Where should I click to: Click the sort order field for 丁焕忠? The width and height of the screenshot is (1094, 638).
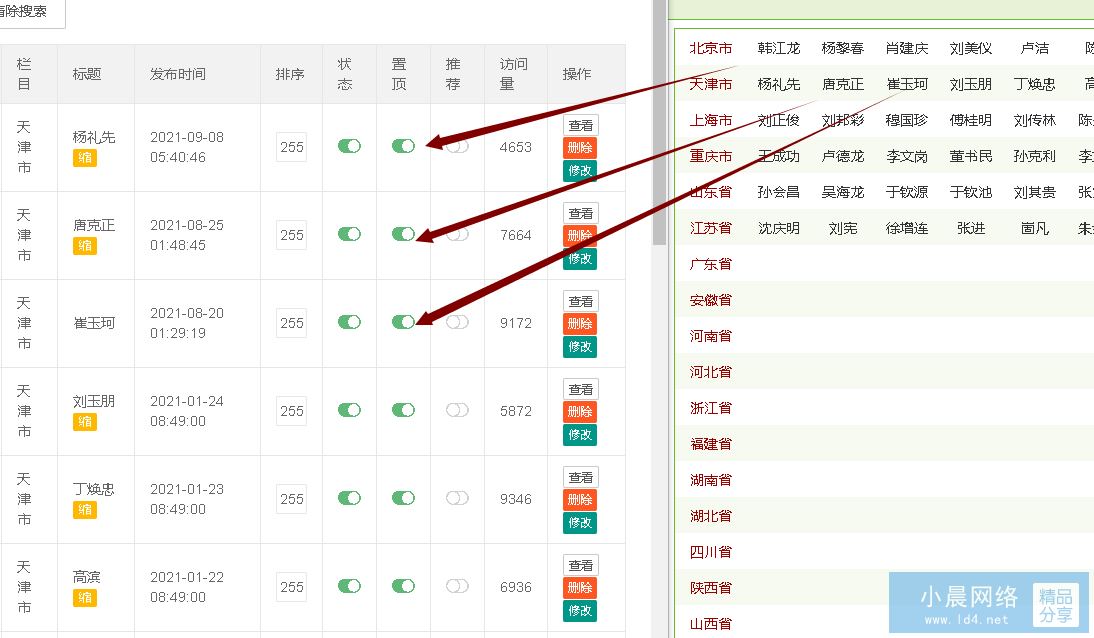292,499
